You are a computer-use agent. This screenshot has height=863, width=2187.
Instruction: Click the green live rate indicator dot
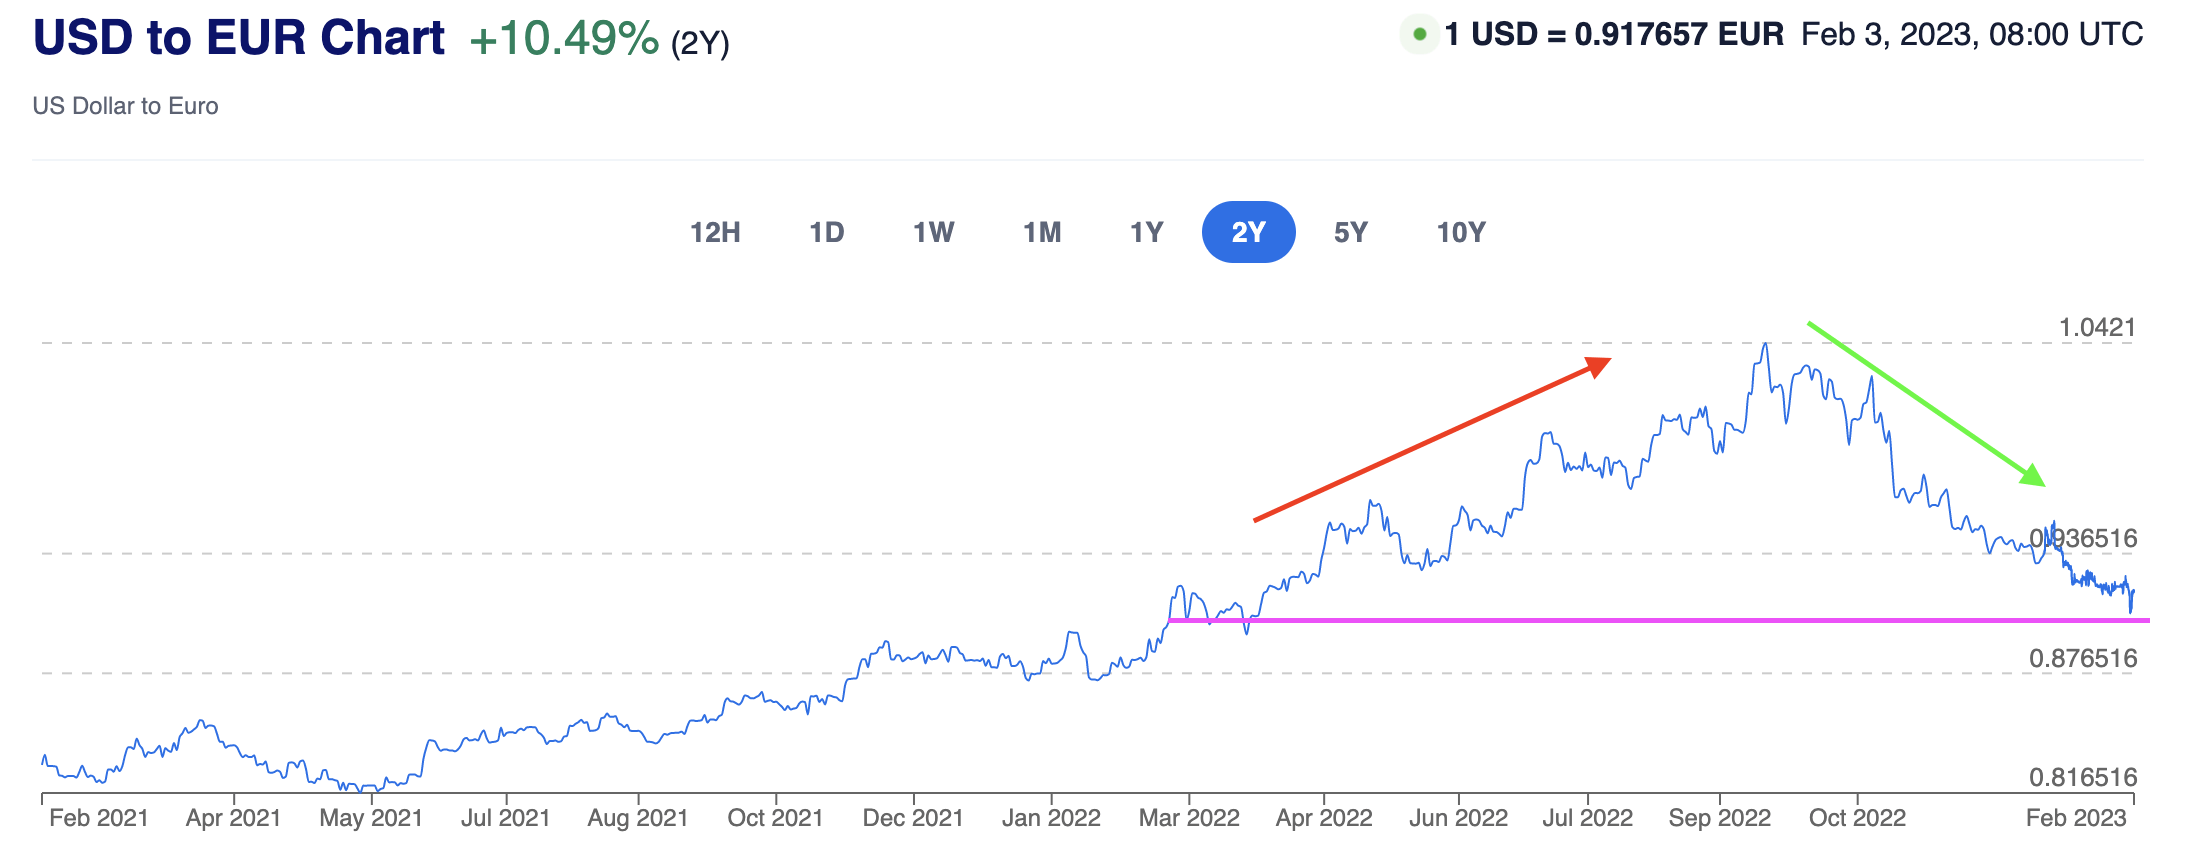click(x=1418, y=33)
